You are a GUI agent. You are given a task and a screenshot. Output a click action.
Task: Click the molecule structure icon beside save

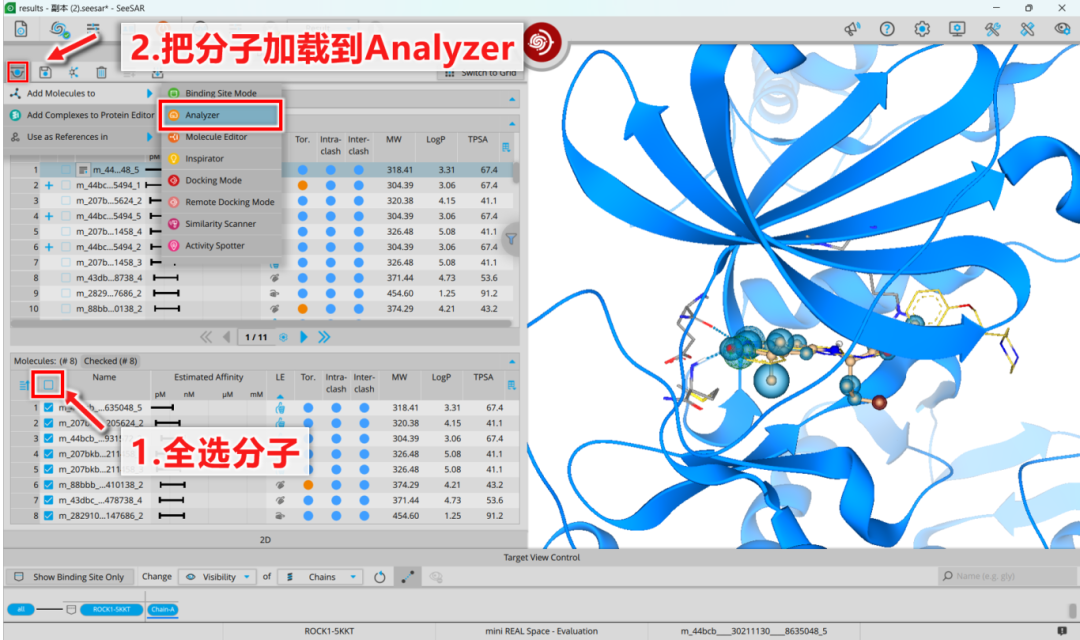click(73, 72)
